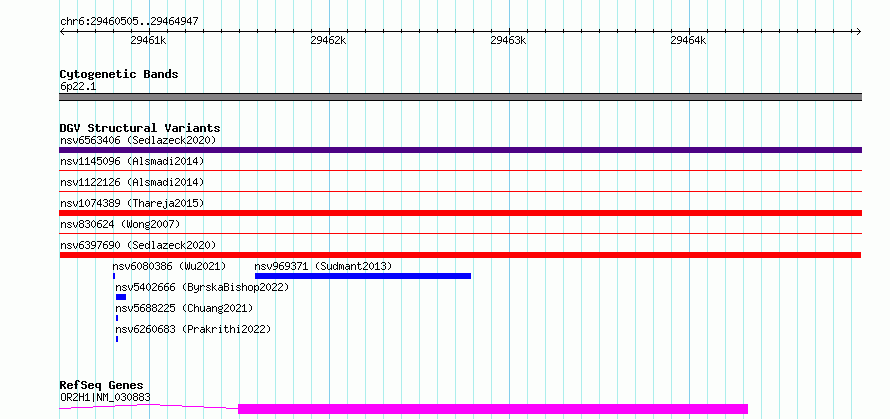Screen dimensions: 890x419
Task: Click the first nsv1145096 (Alsmadi2014) label
Action: (x=132, y=161)
